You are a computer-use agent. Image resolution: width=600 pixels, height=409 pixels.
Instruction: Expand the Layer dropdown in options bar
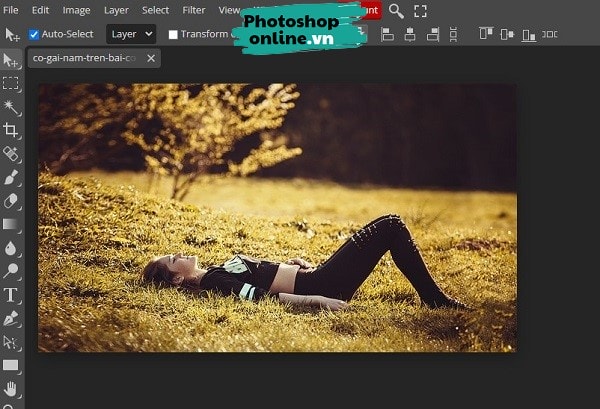tap(131, 34)
